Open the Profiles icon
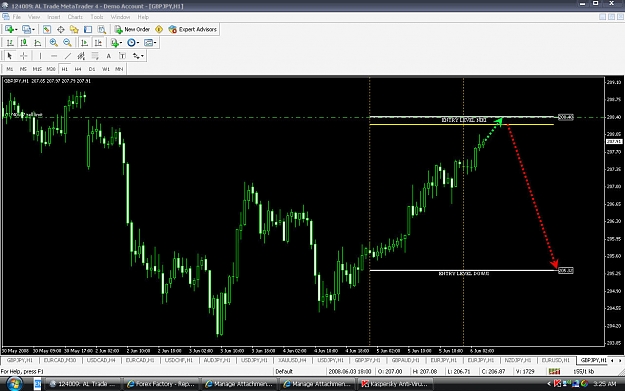The width and height of the screenshot is (625, 391). (x=26, y=29)
